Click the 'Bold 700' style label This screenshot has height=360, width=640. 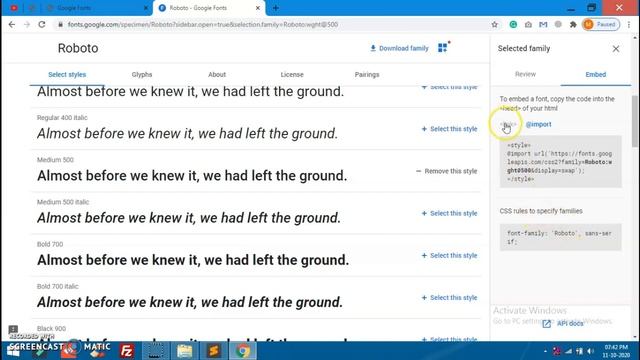pos(50,244)
